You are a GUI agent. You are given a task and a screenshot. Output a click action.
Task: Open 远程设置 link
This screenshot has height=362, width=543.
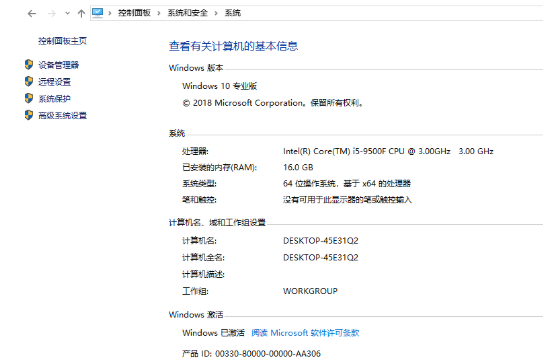pos(54,82)
